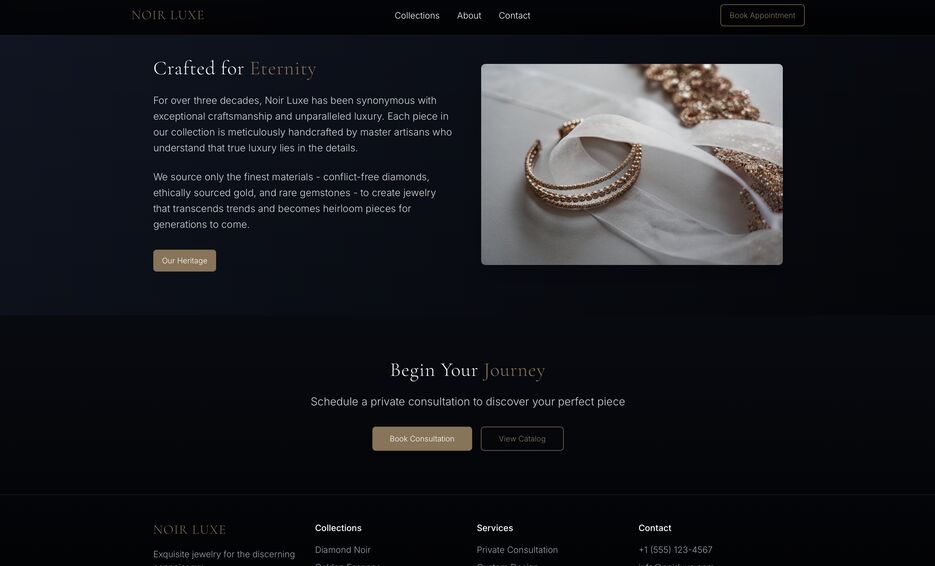Click the NOIR LUXE footer logo
Viewport: 935px width, 566px height.
point(190,530)
